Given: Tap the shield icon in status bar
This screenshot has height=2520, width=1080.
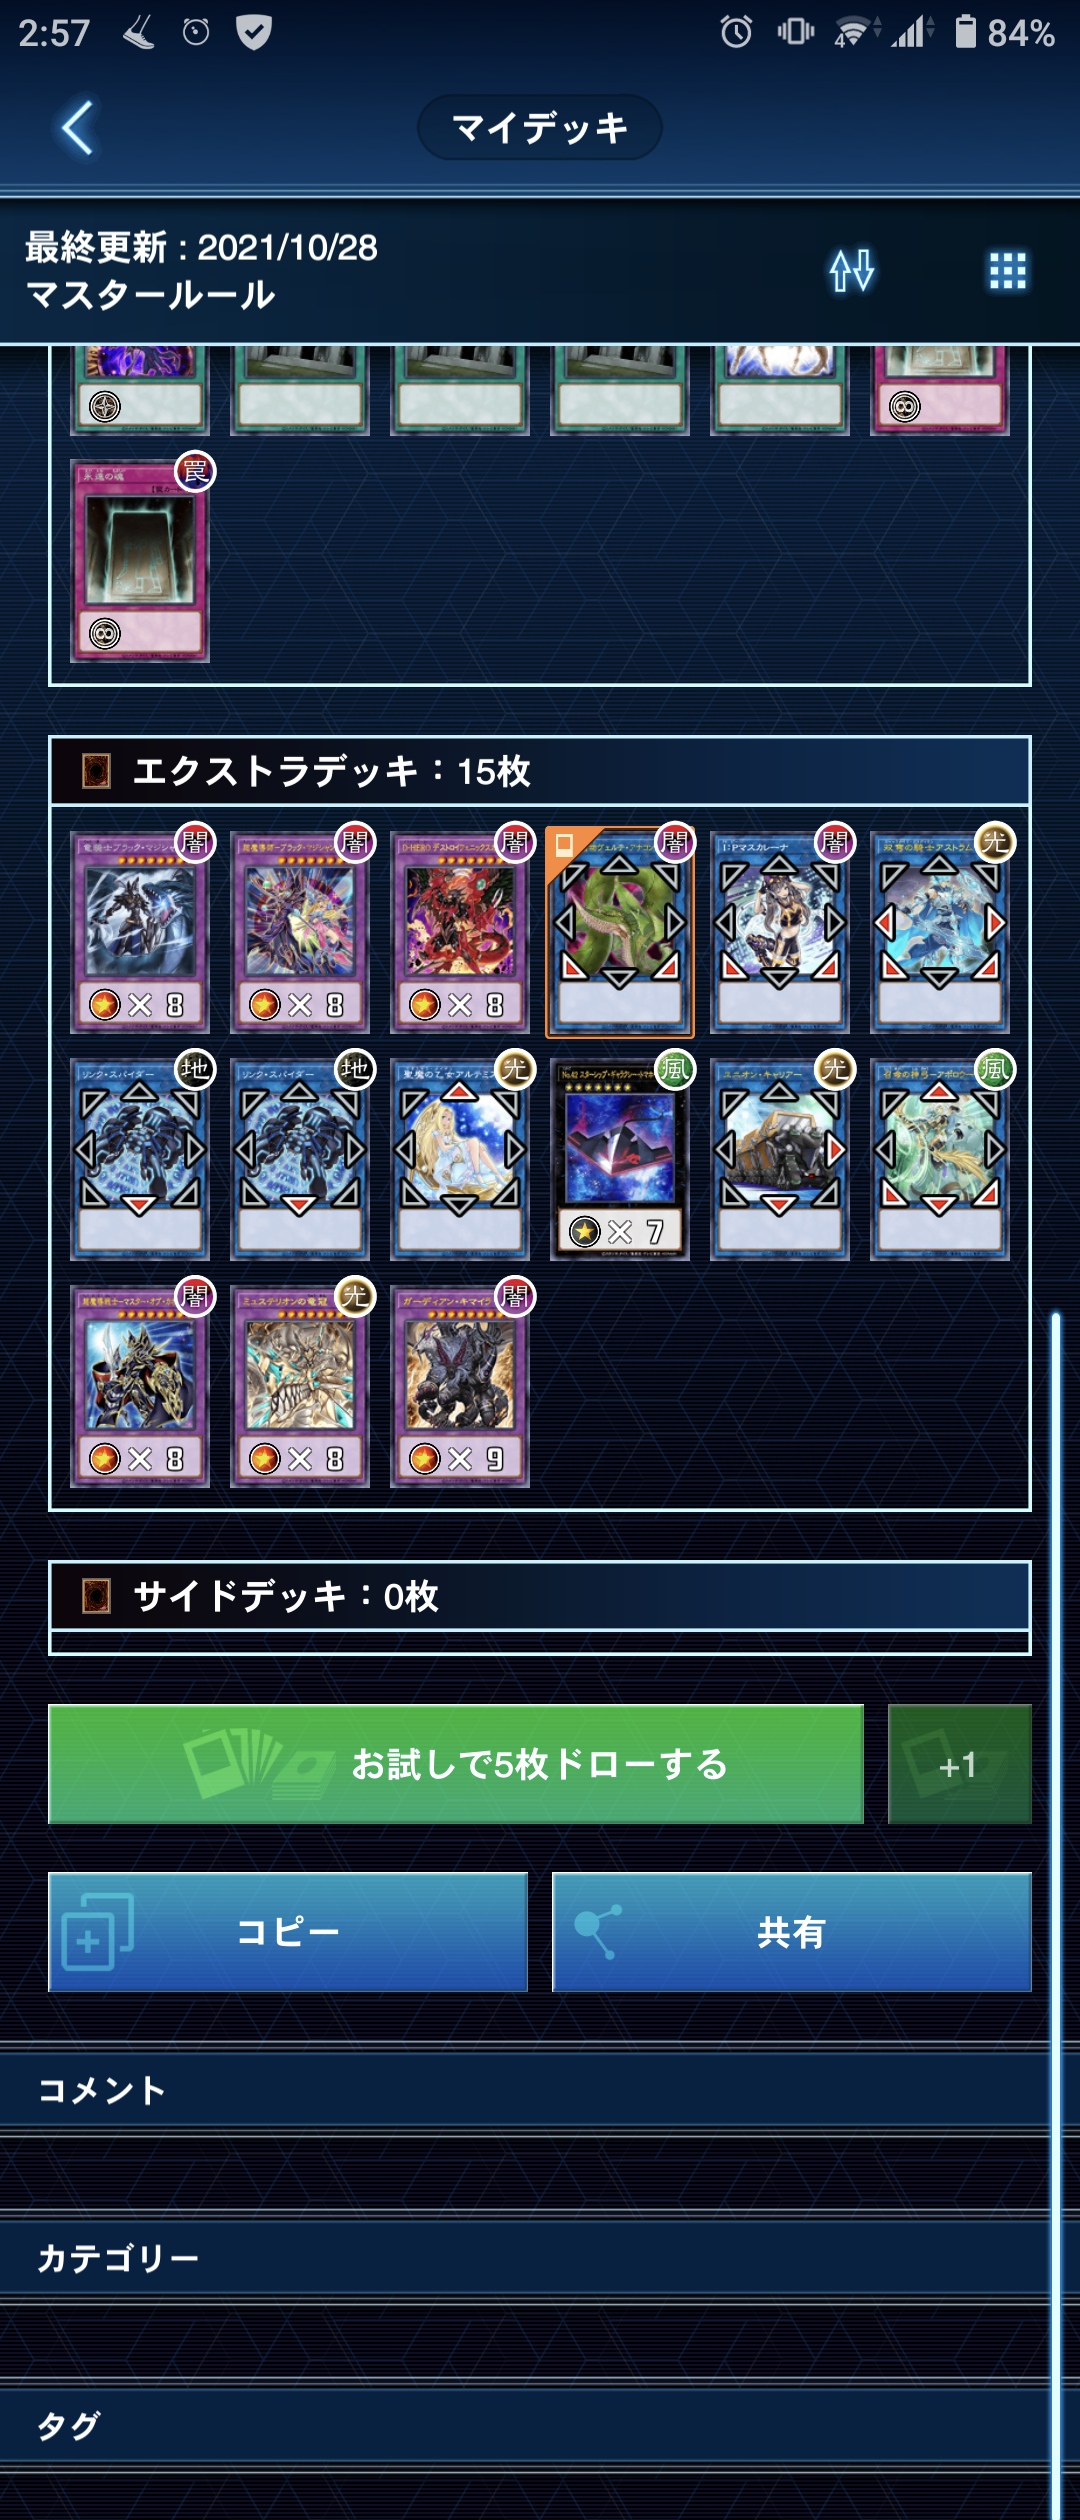Looking at the screenshot, I should 254,32.
